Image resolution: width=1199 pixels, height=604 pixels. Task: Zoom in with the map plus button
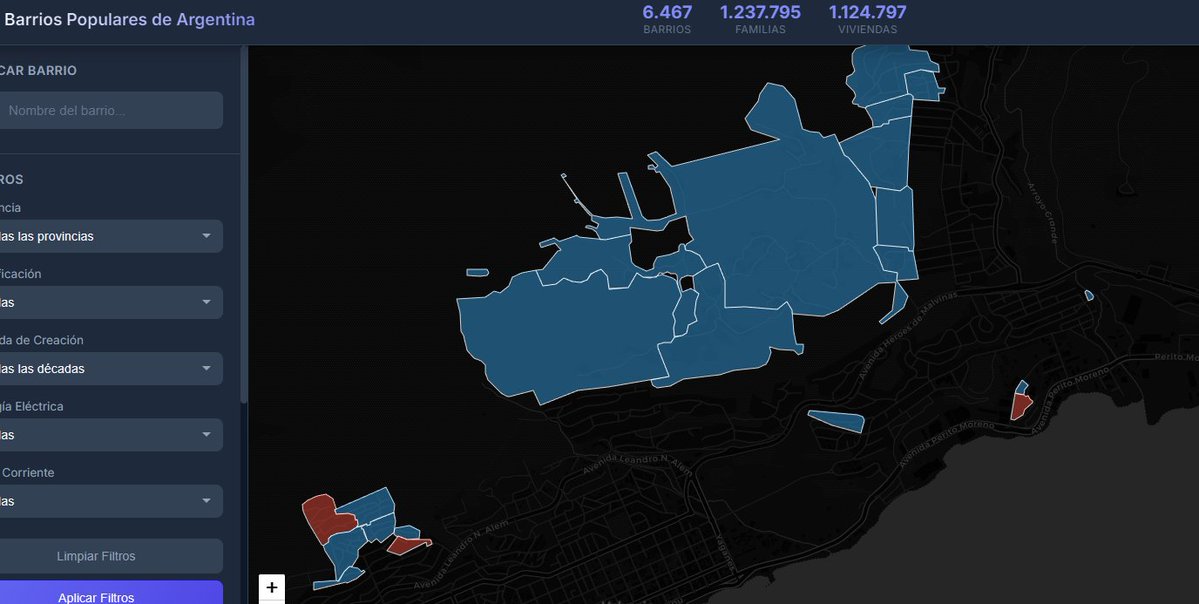[x=271, y=587]
